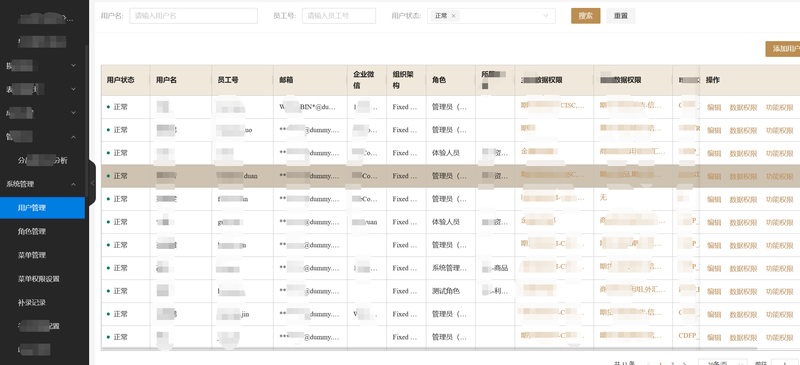Collapse the sidebar with the edge handle arrow
800x365 pixels.
click(92, 183)
